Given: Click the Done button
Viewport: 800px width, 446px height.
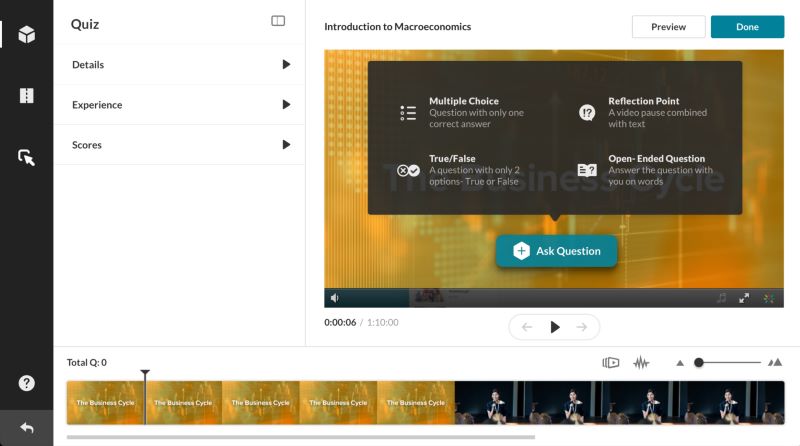Looking at the screenshot, I should click(747, 27).
